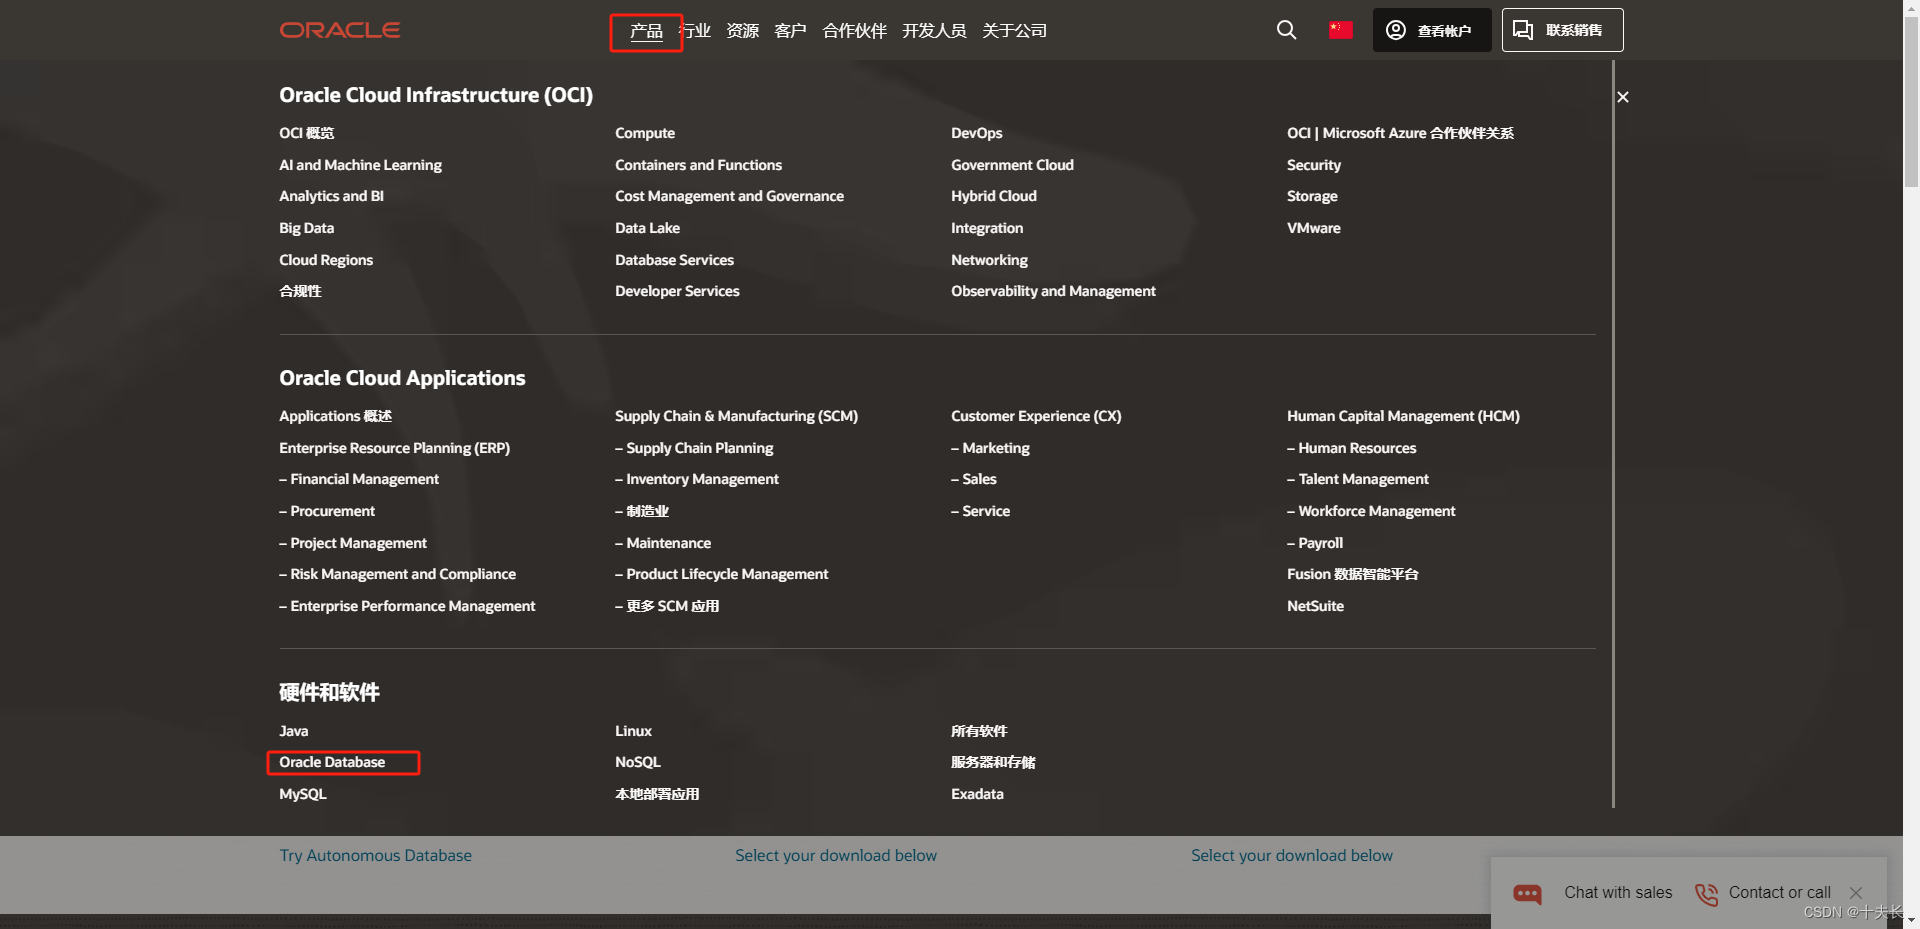Open the NoSQL link
Viewport: 1920px width, 929px height.
[638, 762]
